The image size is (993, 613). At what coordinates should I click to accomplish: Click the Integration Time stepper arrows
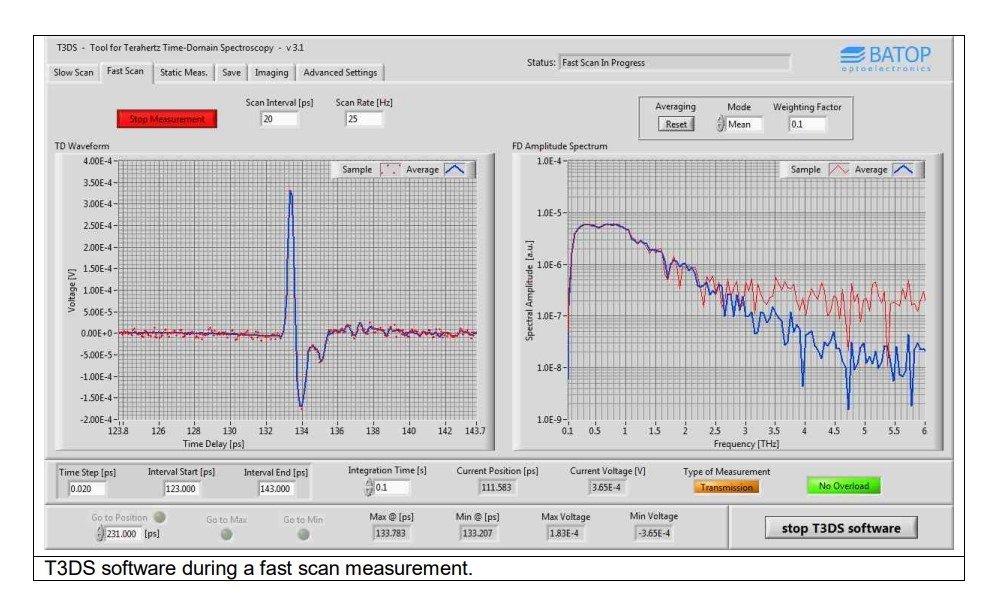coord(369,487)
